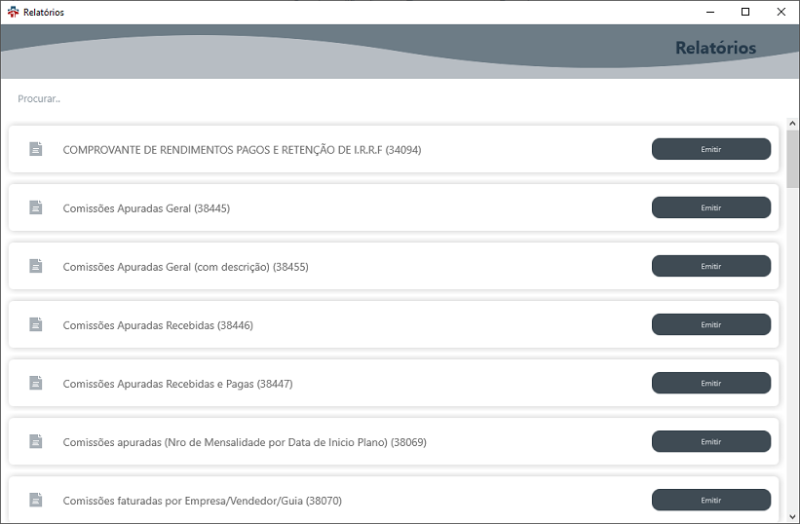This screenshot has width=800, height=524.
Task: Emit Comissões faturadas por Empresa/Vendedor/Guia (38070)
Action: pyautogui.click(x=711, y=500)
